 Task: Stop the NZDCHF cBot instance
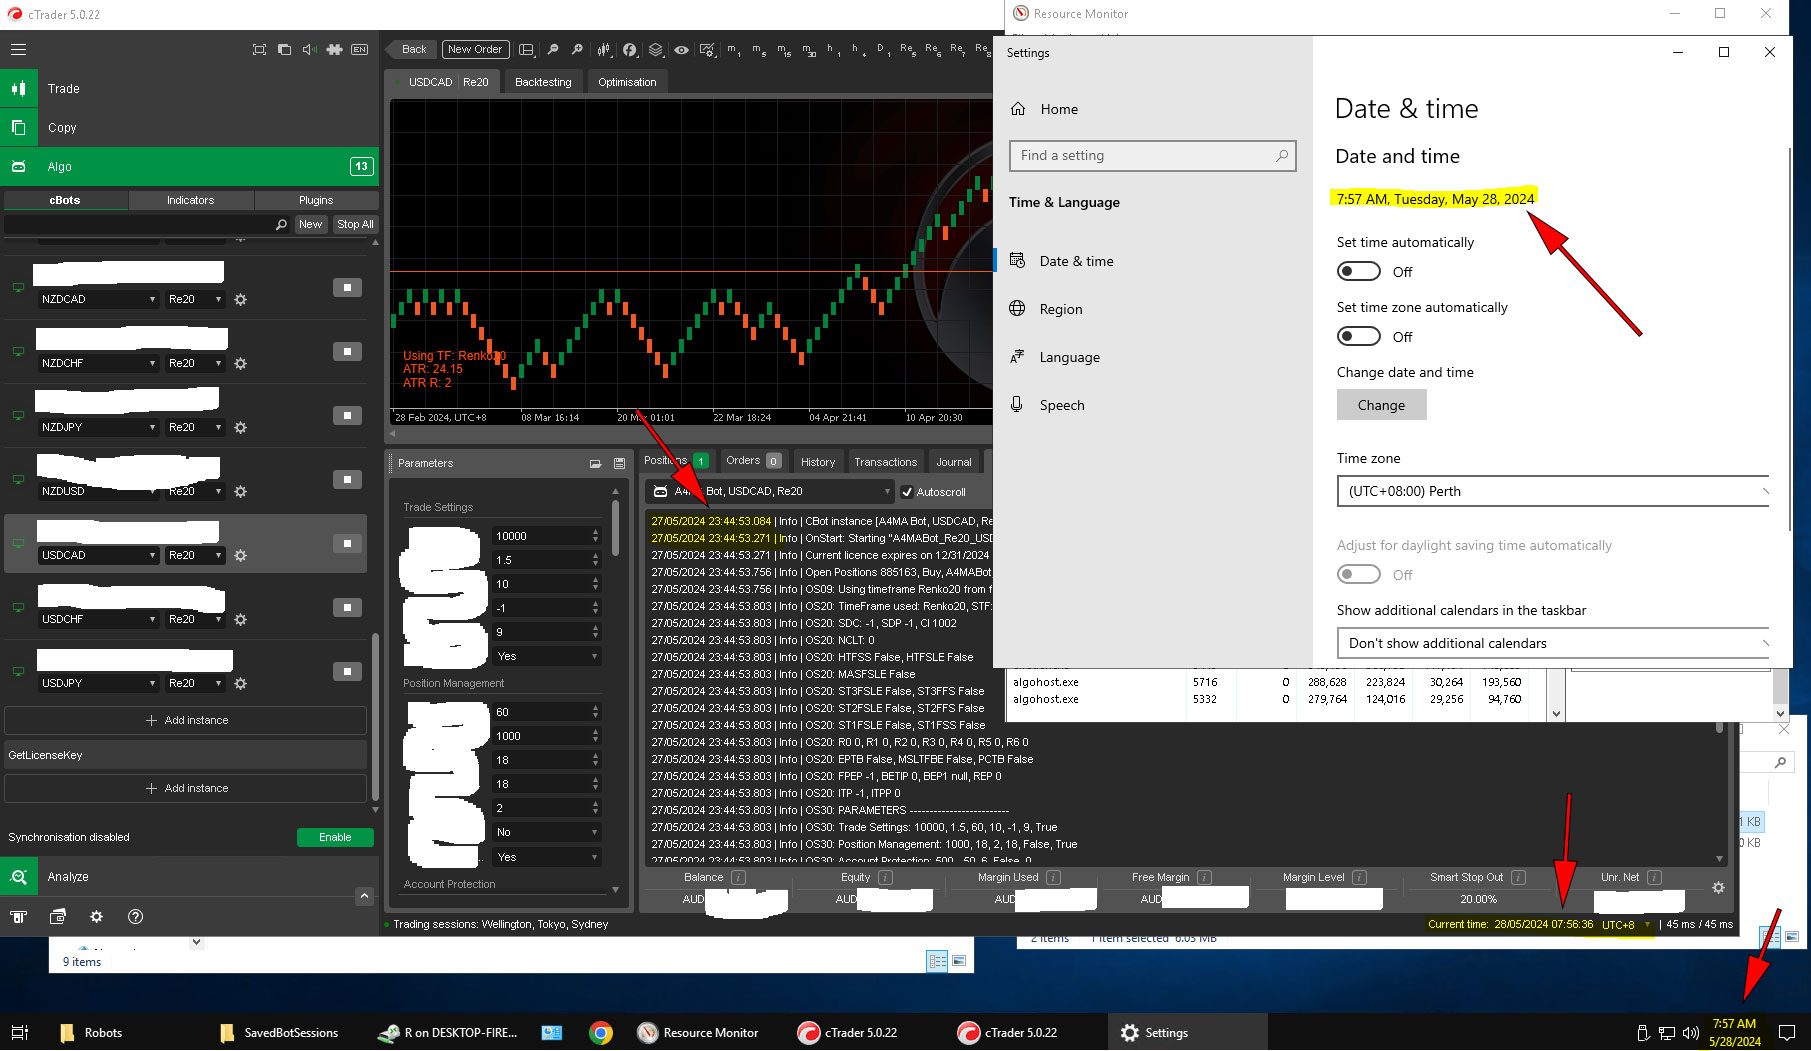tap(347, 351)
